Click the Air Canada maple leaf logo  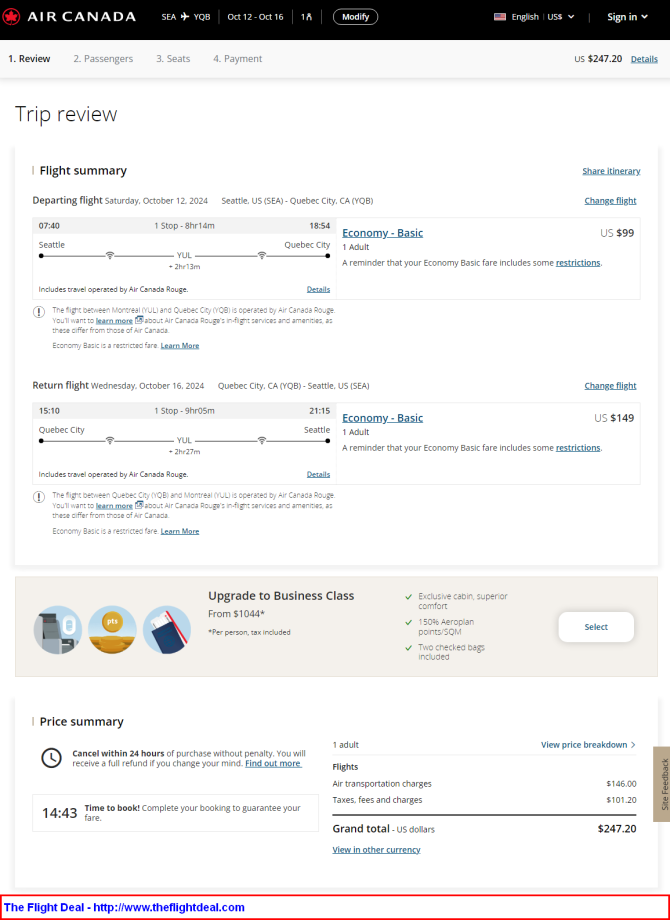click(x=11, y=17)
